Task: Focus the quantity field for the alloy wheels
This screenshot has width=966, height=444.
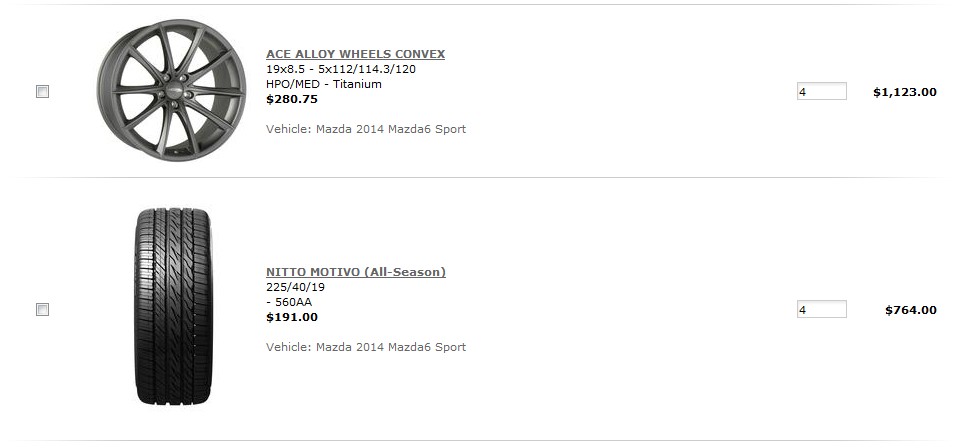Action: point(821,91)
